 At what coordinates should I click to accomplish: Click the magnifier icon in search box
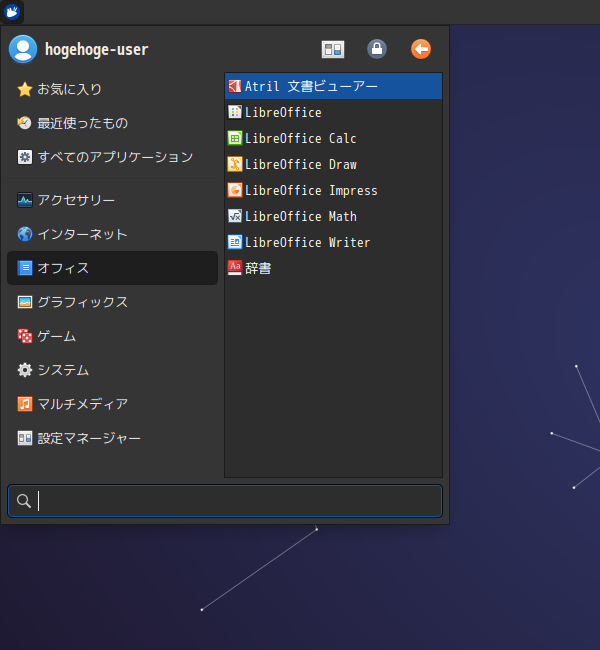click(24, 501)
